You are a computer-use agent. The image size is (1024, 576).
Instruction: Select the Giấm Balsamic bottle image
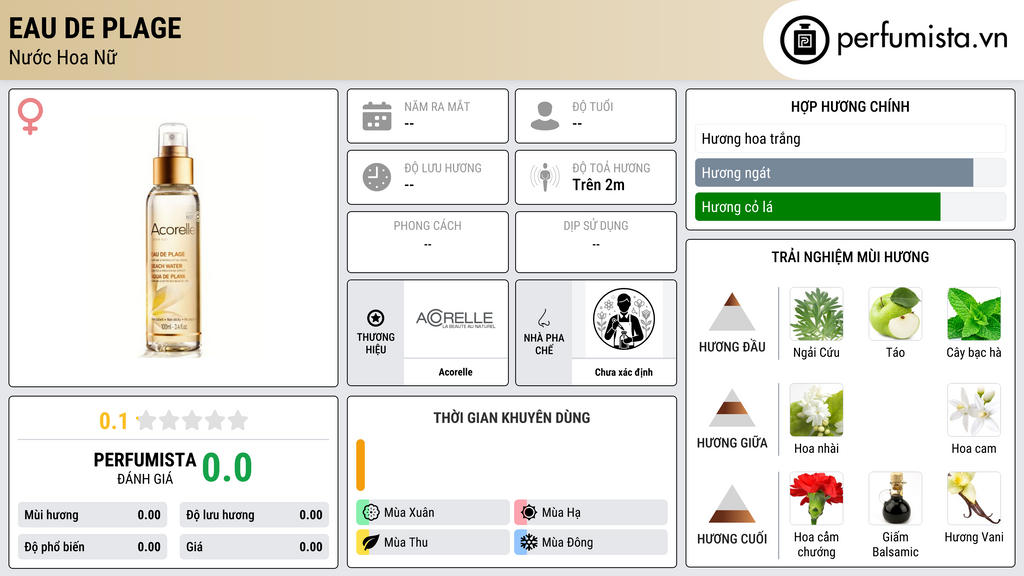tap(895, 499)
